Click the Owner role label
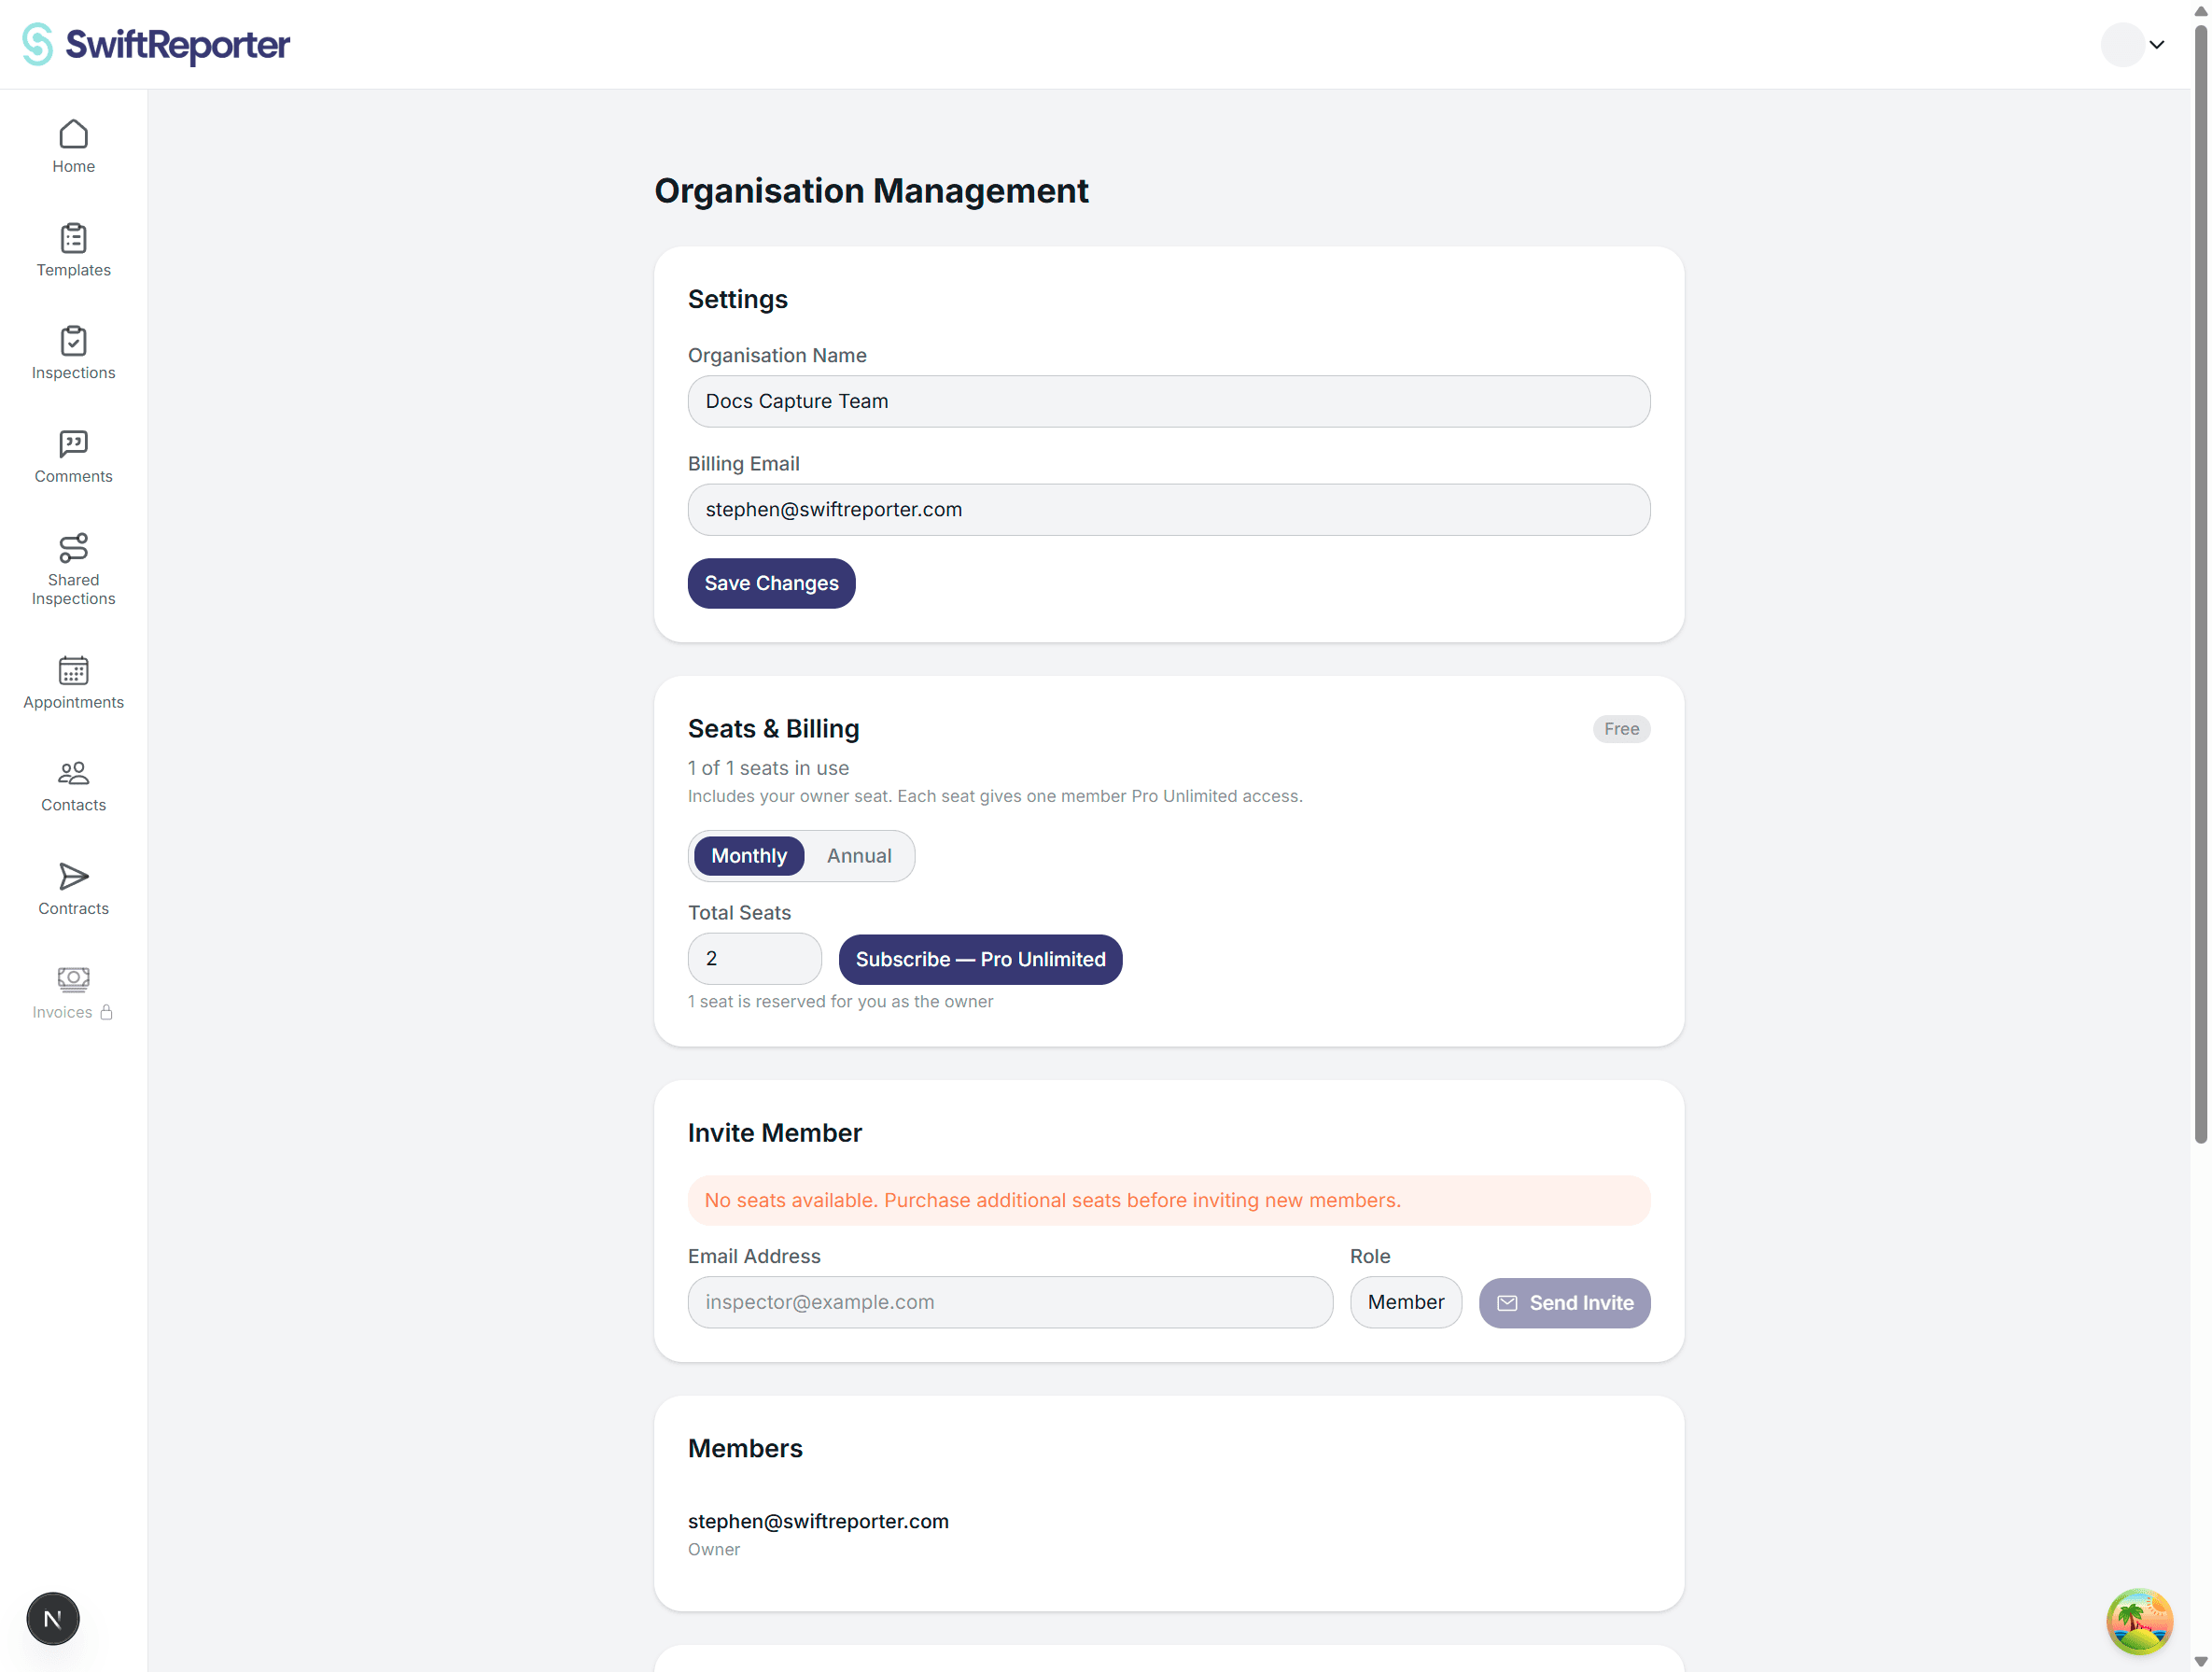The image size is (2212, 1672). [x=713, y=1549]
